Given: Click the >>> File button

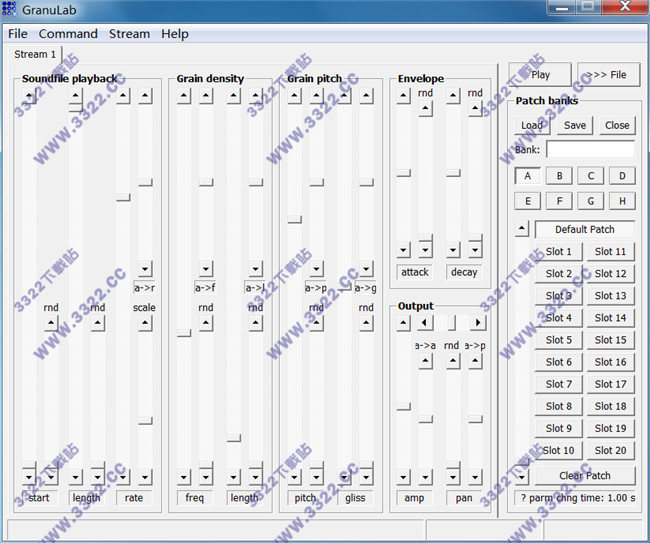Looking at the screenshot, I should [x=609, y=75].
